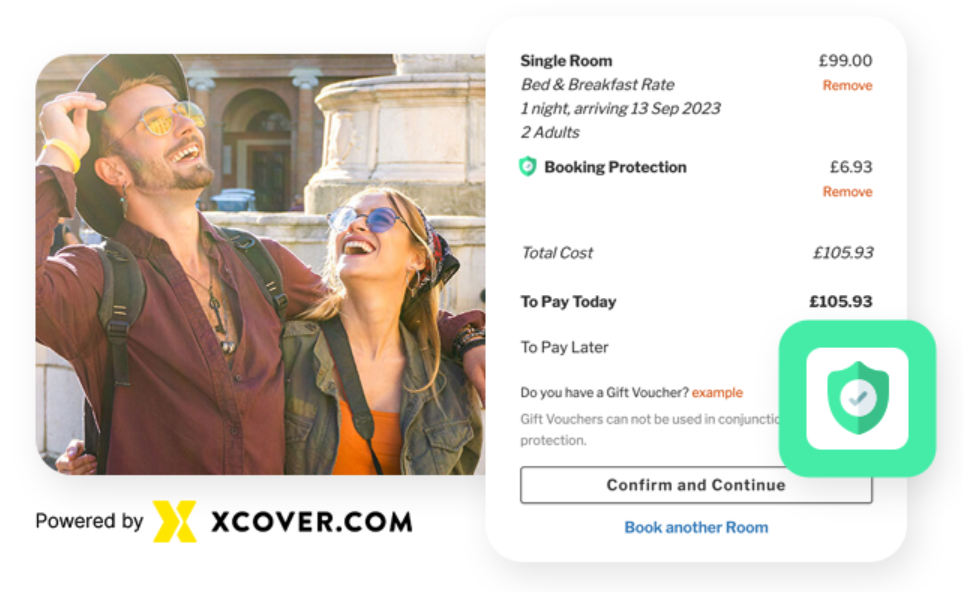Click the Bed & Breakfast Rate text
Viewport: 963px width, 592px height.
click(598, 85)
